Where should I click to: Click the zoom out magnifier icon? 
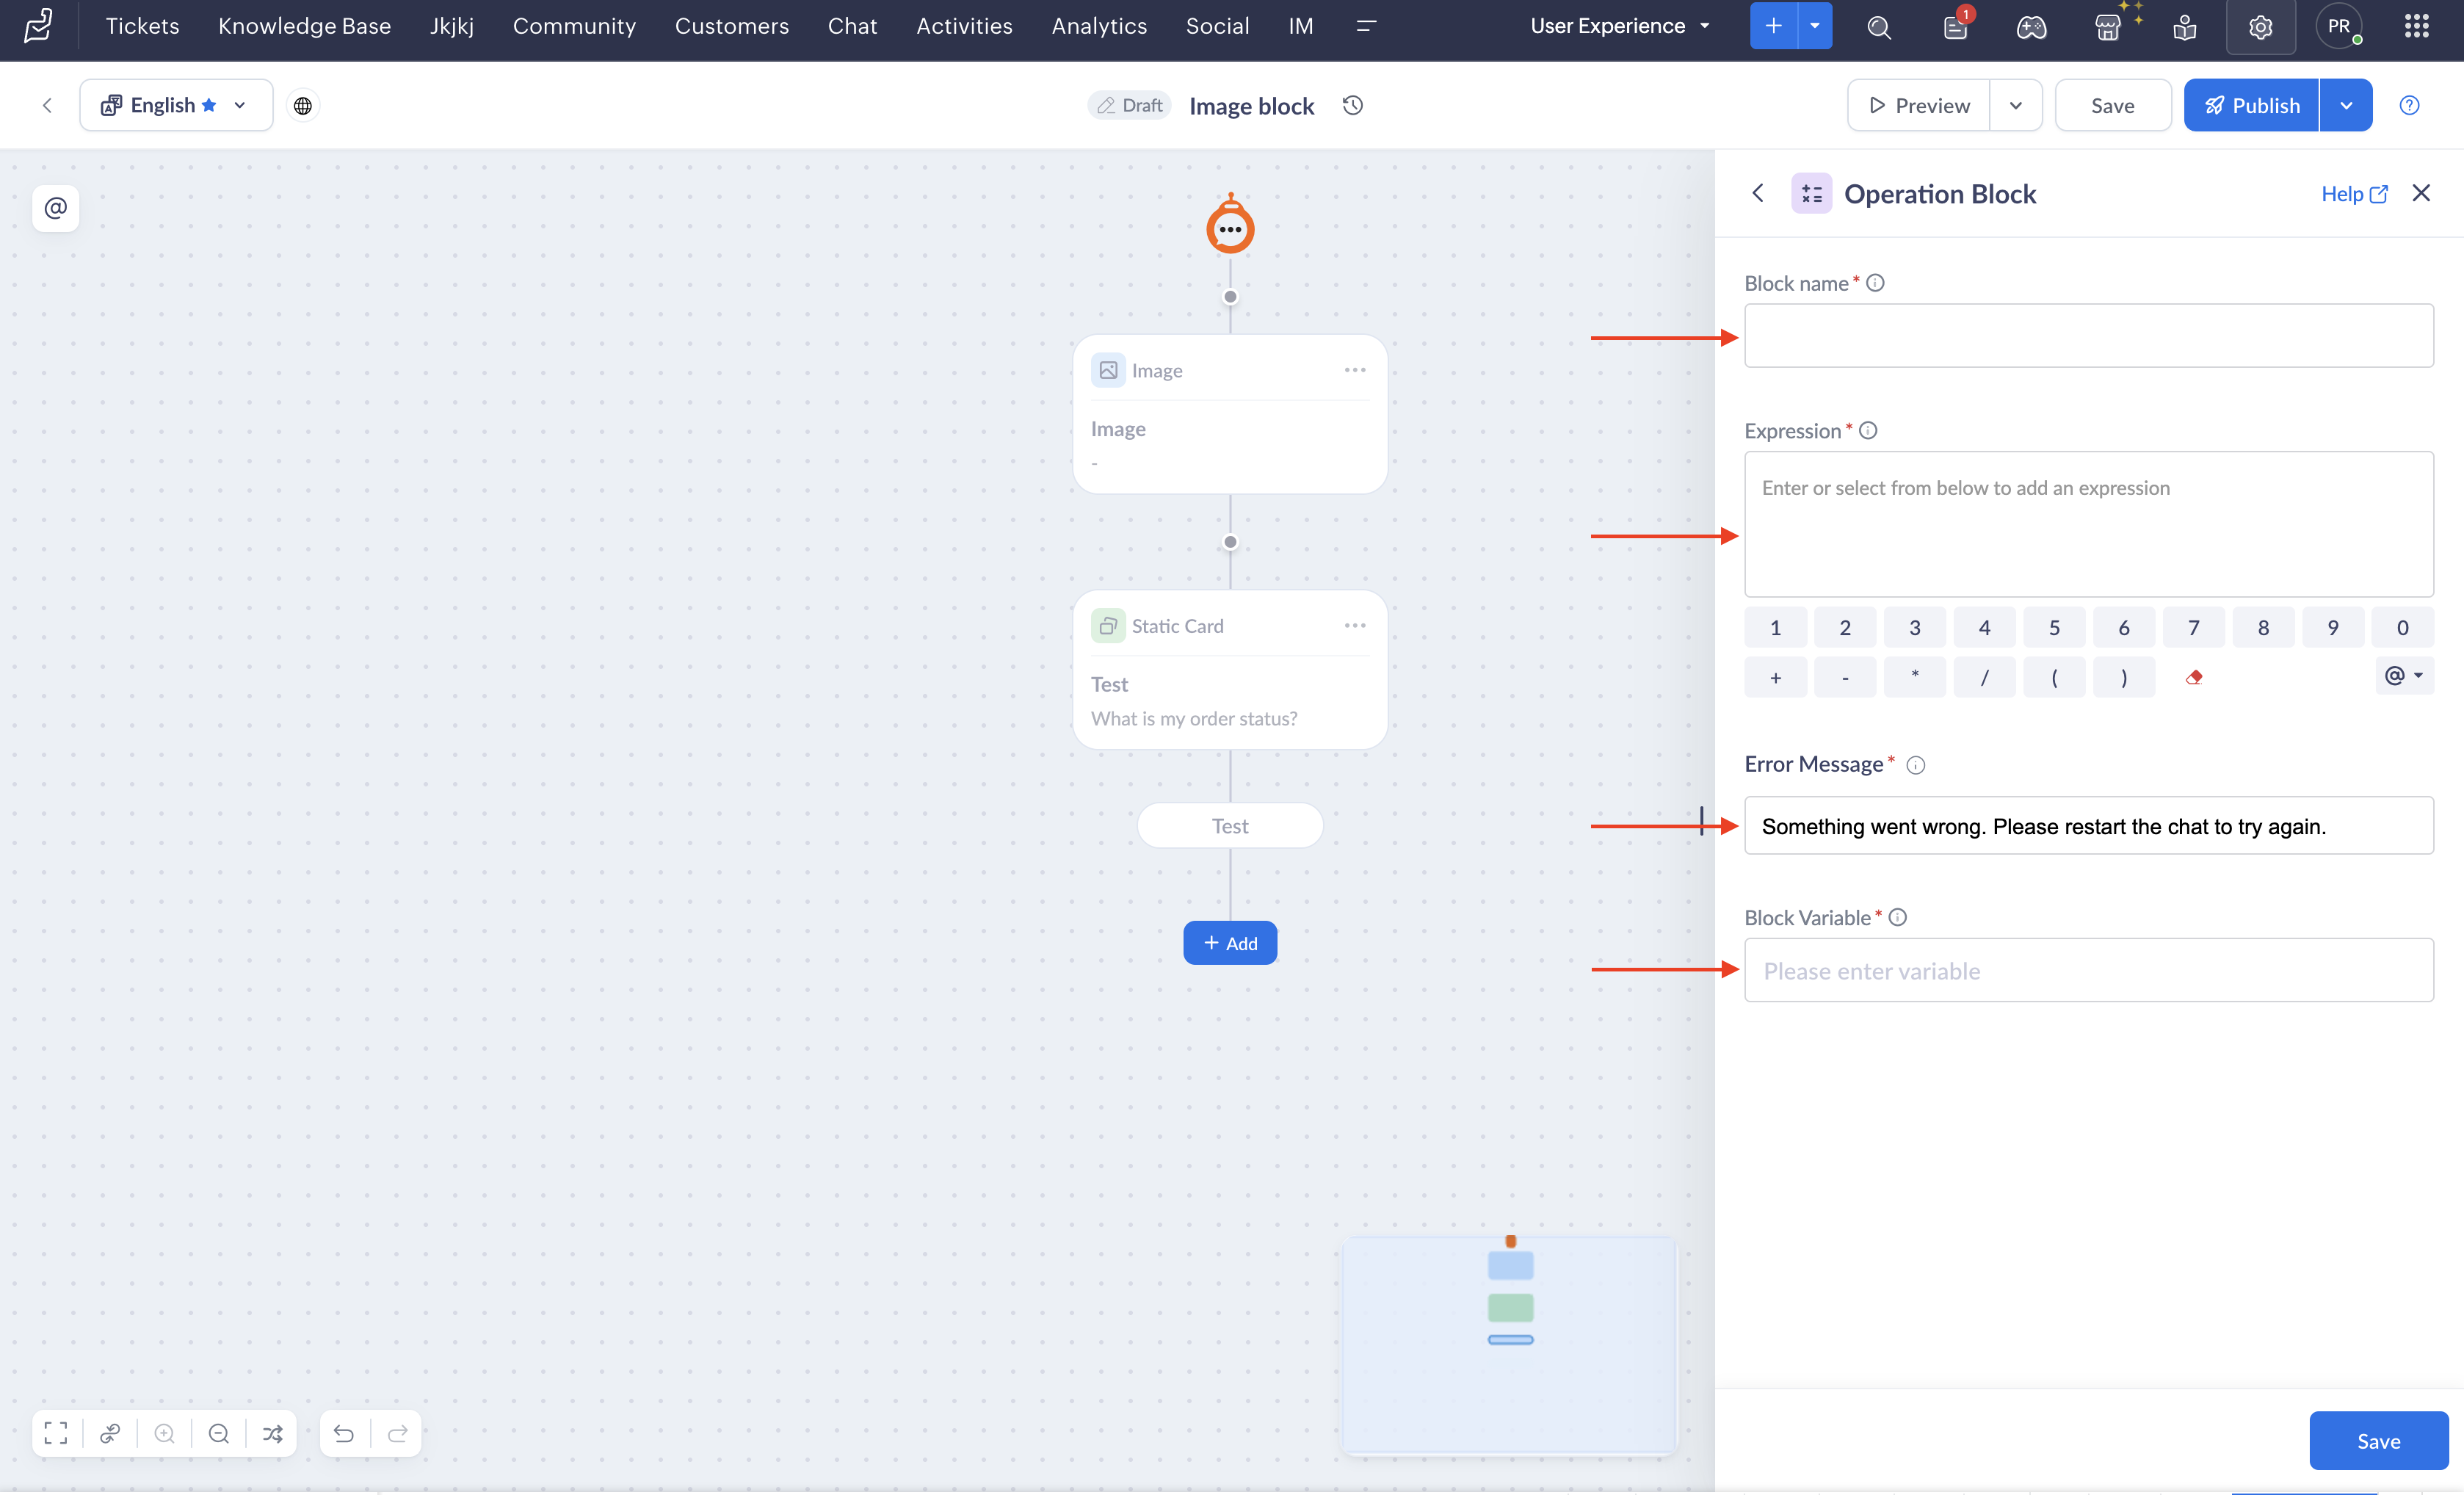point(219,1433)
